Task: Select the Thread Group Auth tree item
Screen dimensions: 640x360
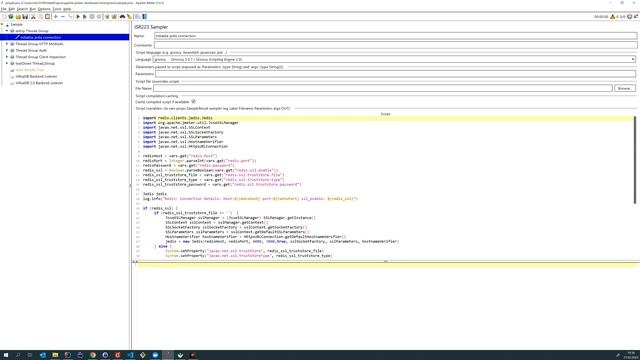Action: click(31, 50)
